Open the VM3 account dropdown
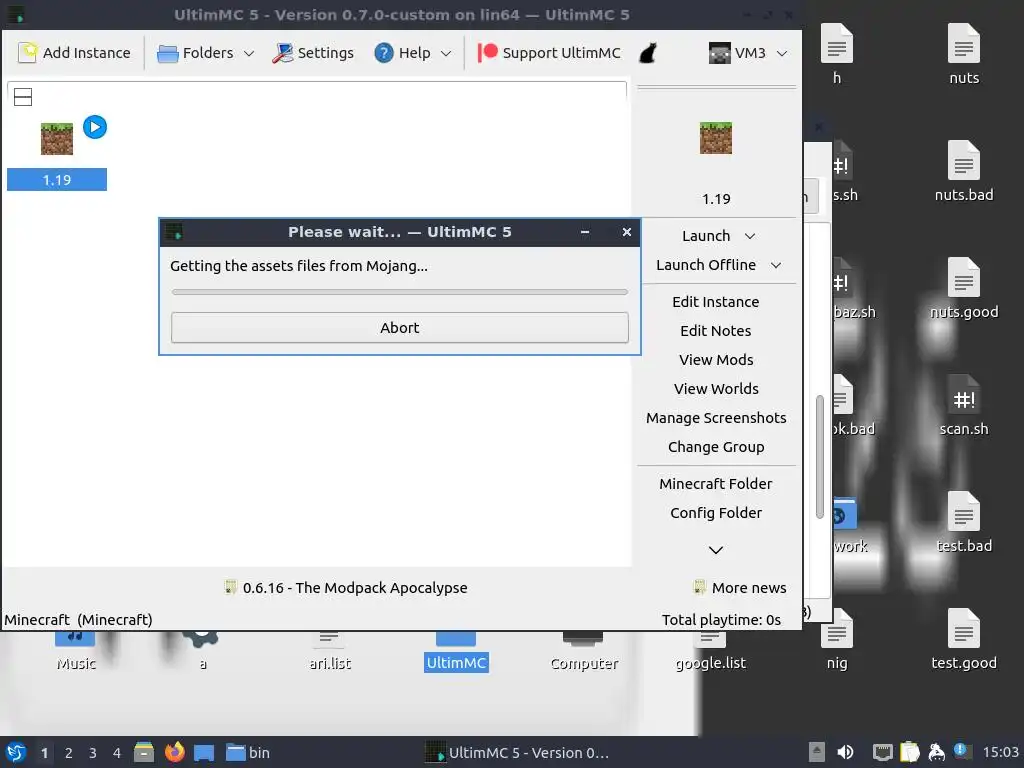Image resolution: width=1024 pixels, height=768 pixels. (x=782, y=54)
